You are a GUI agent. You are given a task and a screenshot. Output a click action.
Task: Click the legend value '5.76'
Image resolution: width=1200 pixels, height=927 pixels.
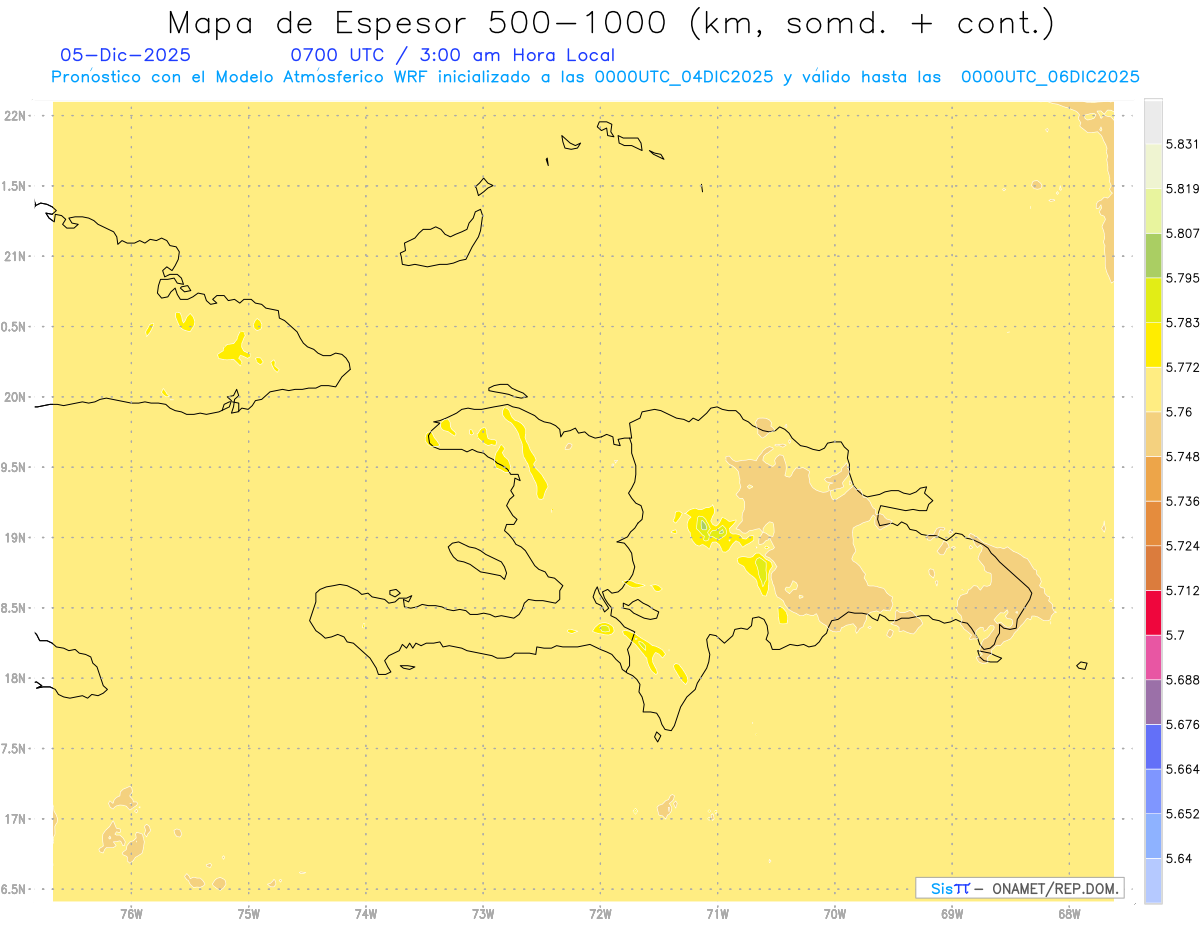click(1179, 412)
